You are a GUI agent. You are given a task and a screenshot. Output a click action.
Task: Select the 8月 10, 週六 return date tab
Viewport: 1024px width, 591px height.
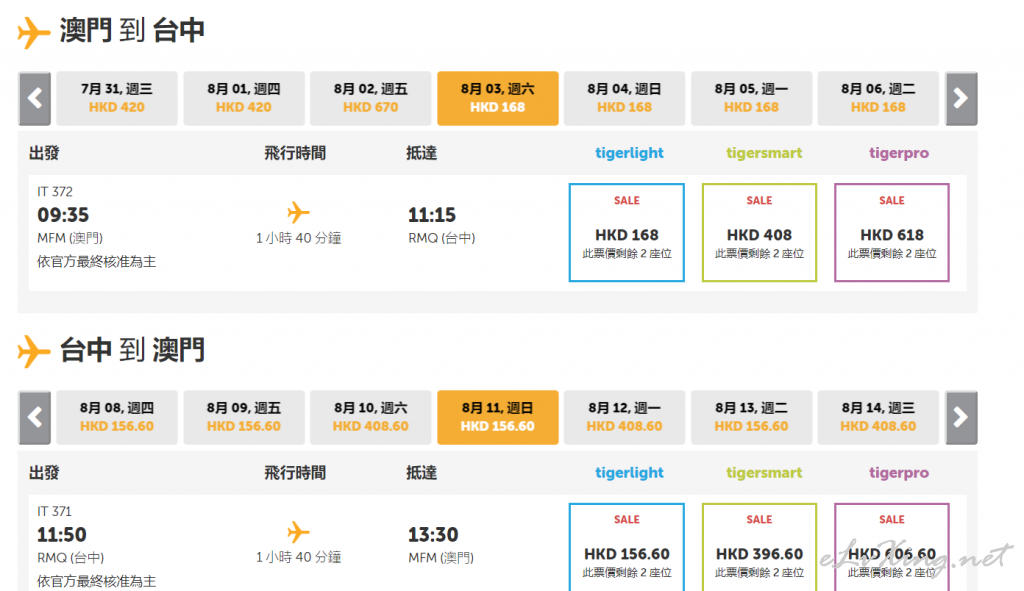pos(370,418)
